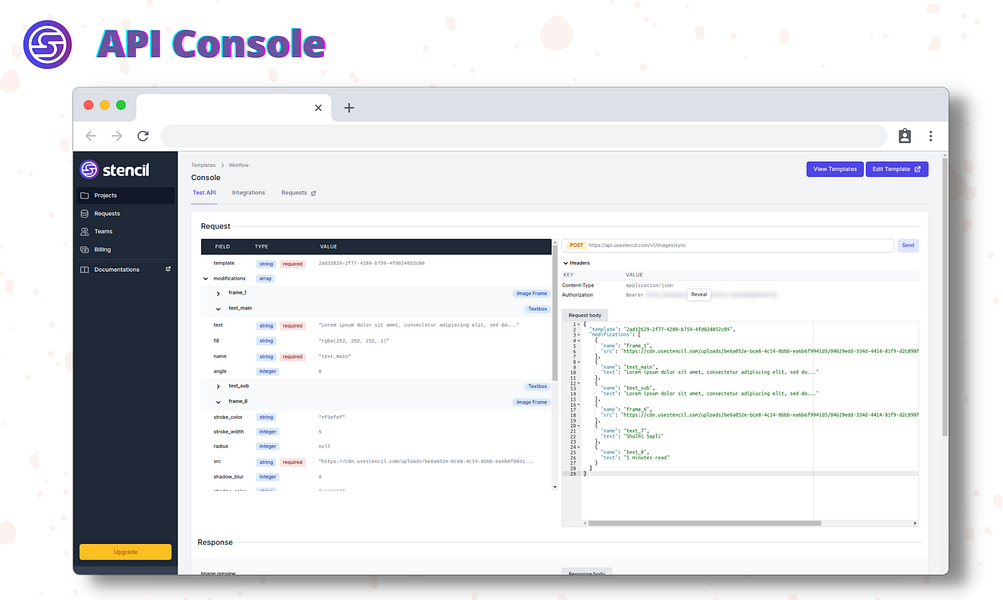This screenshot has width=1003, height=600.
Task: Click the page's main vertical scrollbar
Action: pos(945,297)
